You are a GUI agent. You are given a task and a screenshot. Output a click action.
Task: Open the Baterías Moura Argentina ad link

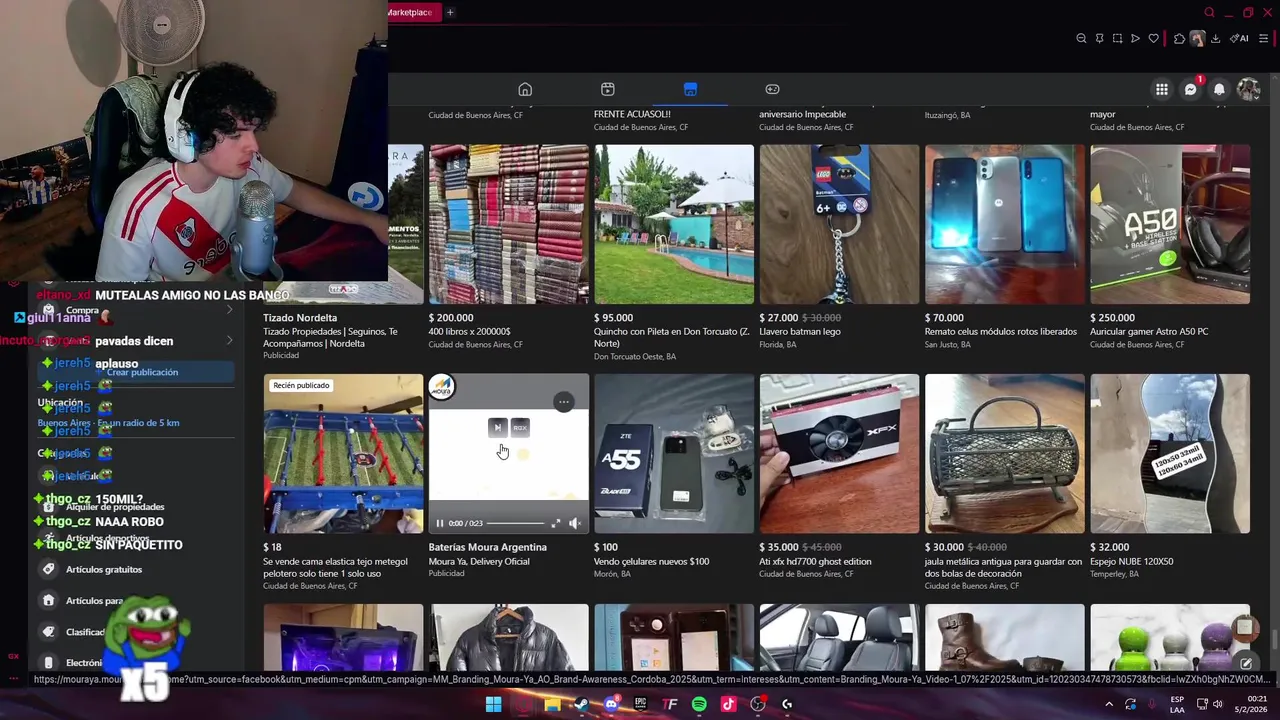(x=487, y=547)
